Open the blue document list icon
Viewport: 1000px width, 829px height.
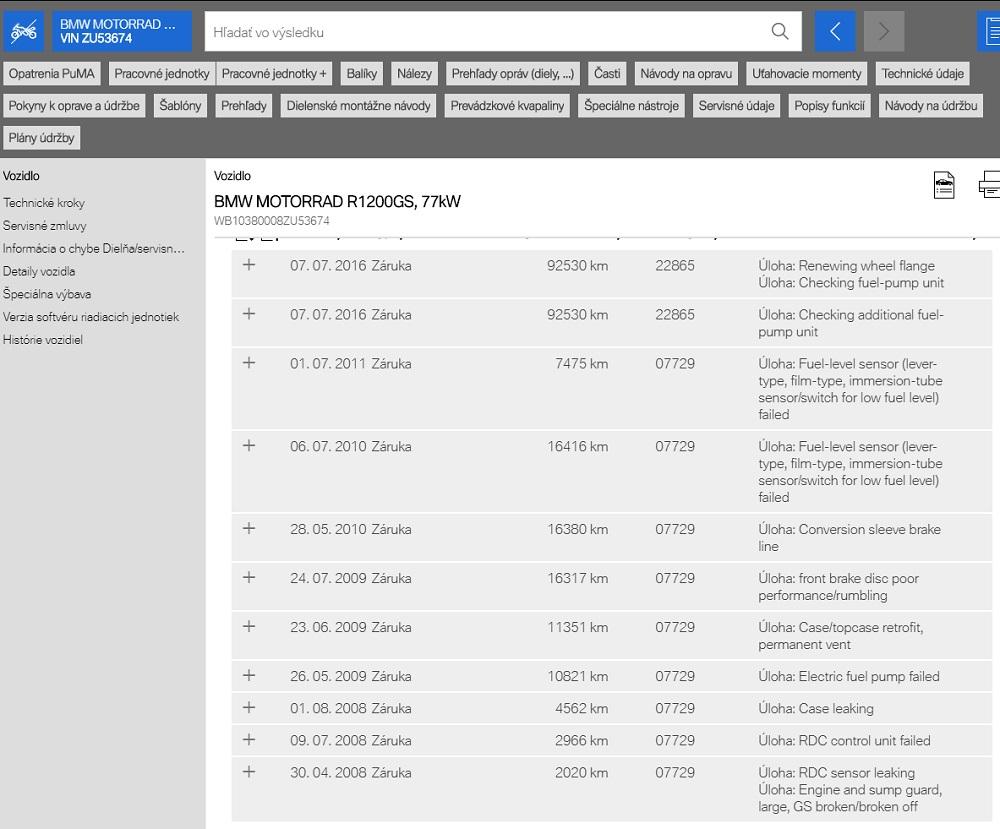tap(989, 32)
